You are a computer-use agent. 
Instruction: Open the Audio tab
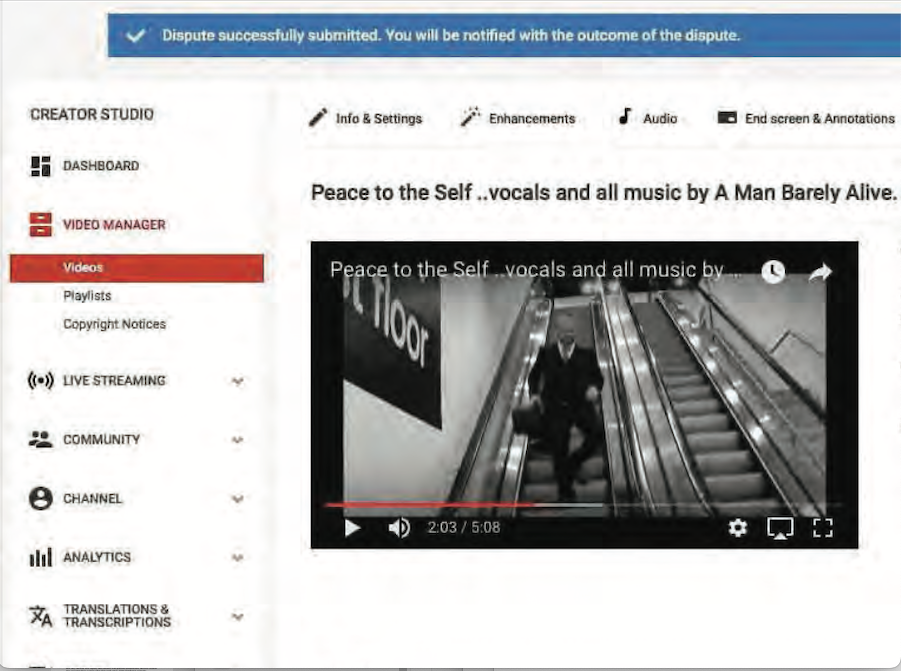coord(648,118)
